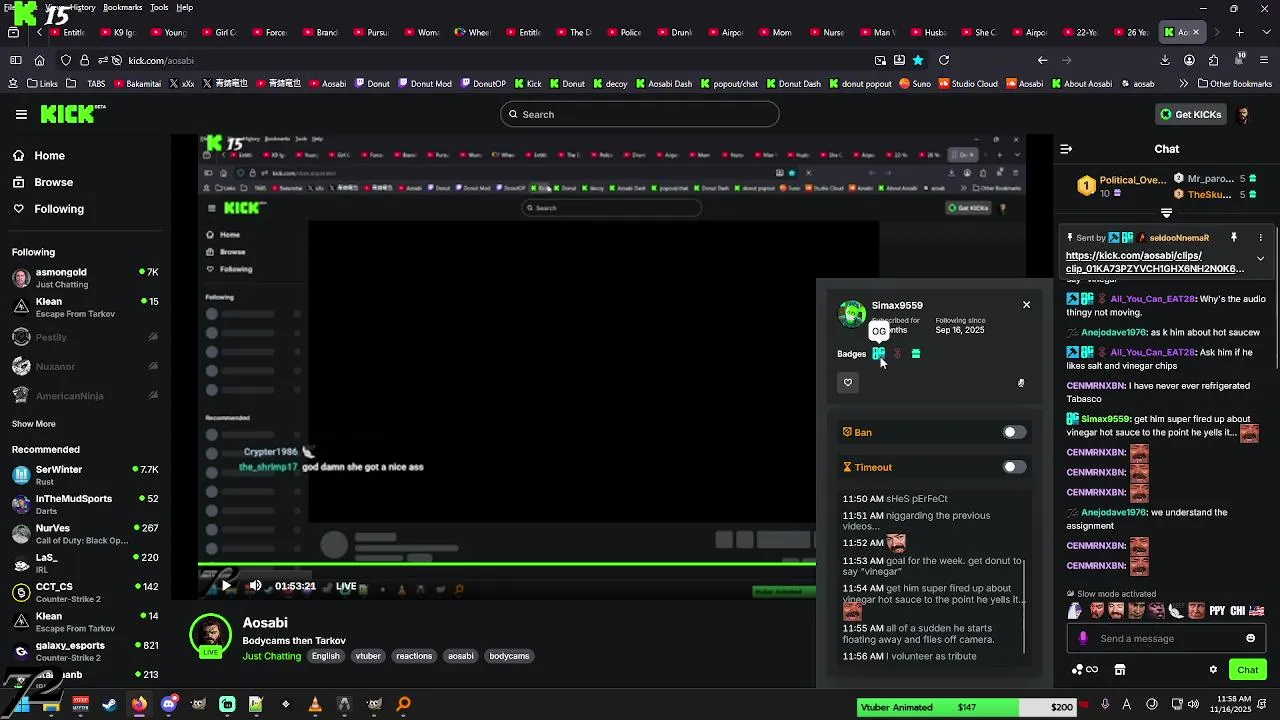Go to Home in Kick sidebar

[40, 156]
